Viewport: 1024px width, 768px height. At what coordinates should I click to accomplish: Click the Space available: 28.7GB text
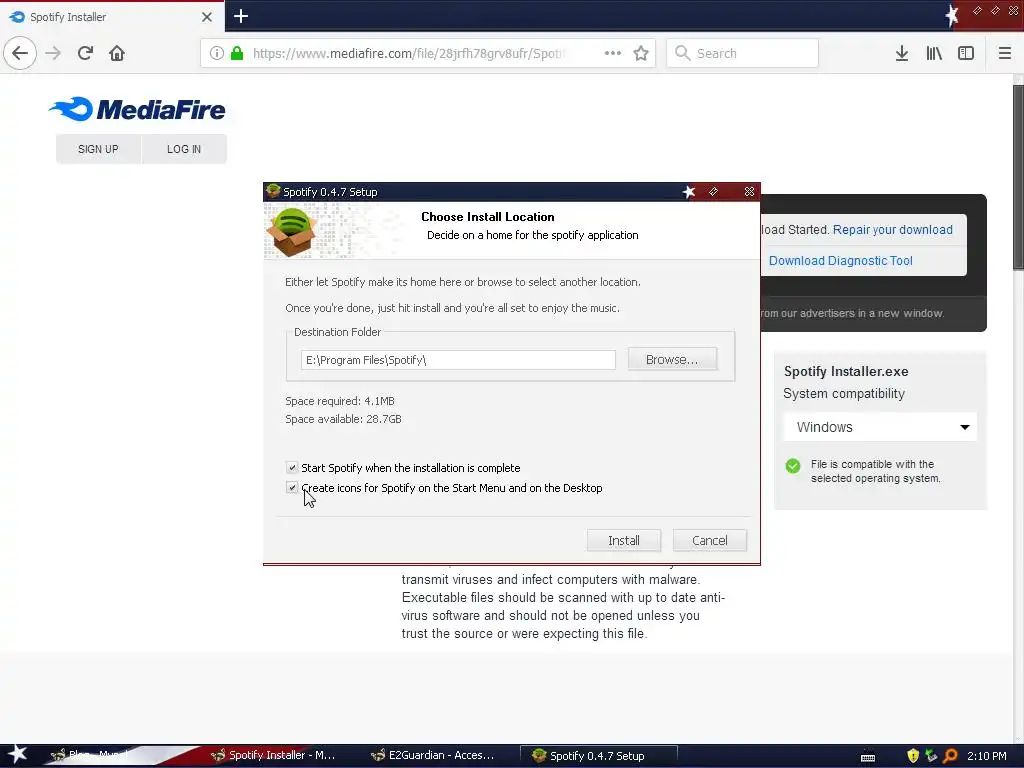coord(343,419)
